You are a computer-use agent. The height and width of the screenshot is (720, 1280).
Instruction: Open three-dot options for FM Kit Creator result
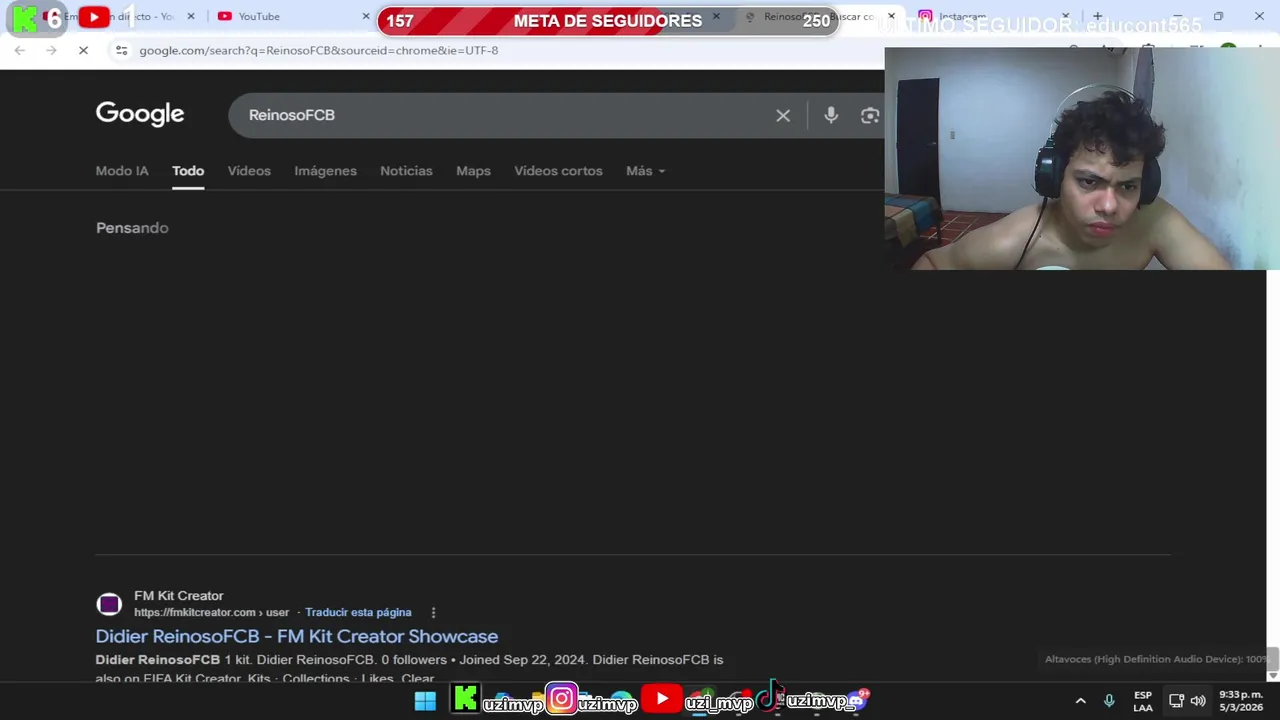[433, 612]
